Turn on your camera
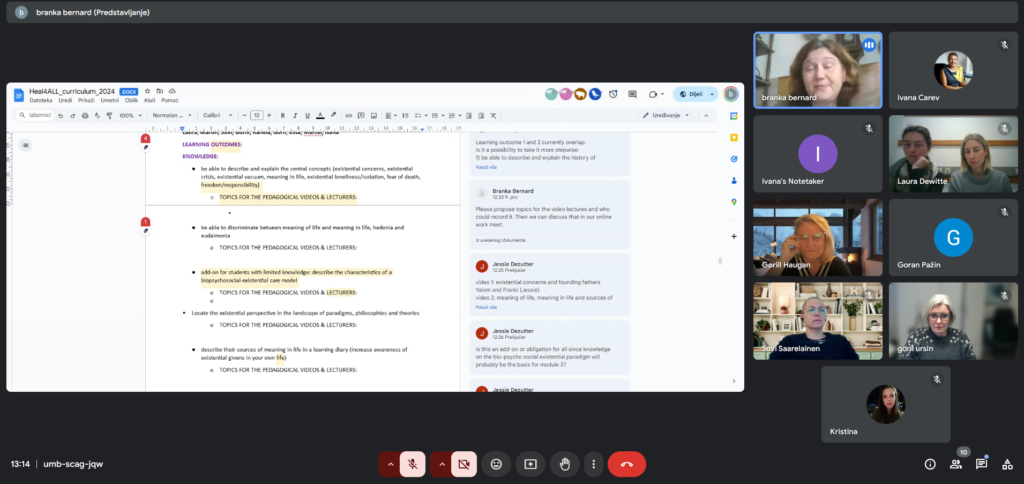Image resolution: width=1024 pixels, height=484 pixels. 464,464
